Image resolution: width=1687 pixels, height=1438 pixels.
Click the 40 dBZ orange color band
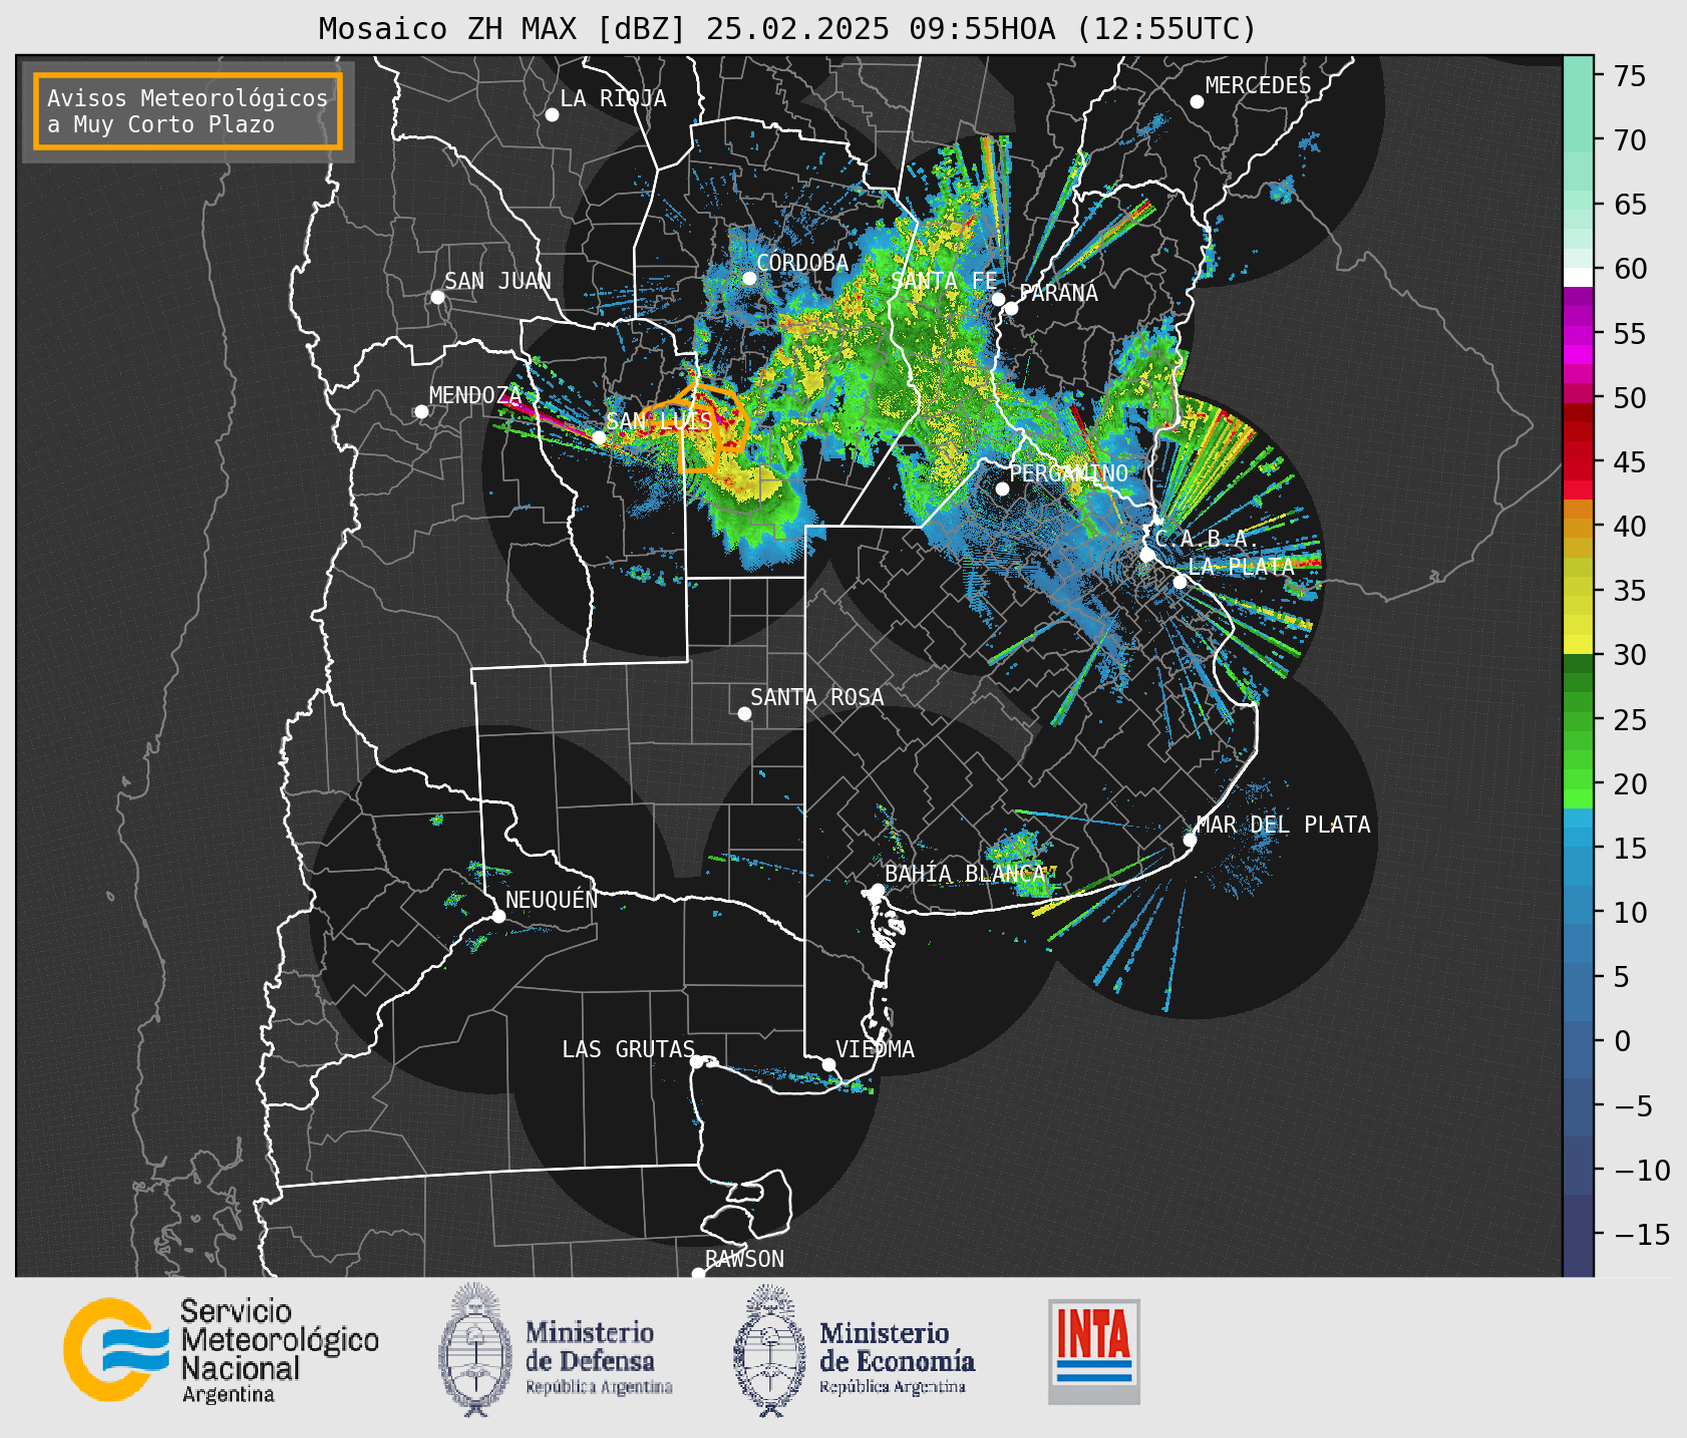click(x=1577, y=526)
